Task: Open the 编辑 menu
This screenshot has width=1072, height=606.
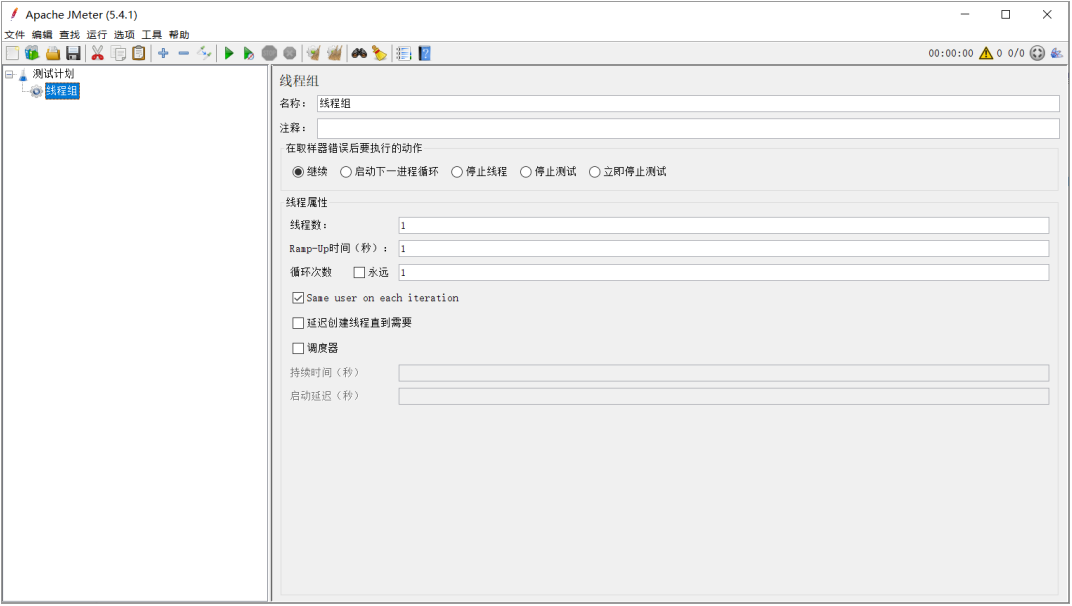Action: tap(42, 34)
